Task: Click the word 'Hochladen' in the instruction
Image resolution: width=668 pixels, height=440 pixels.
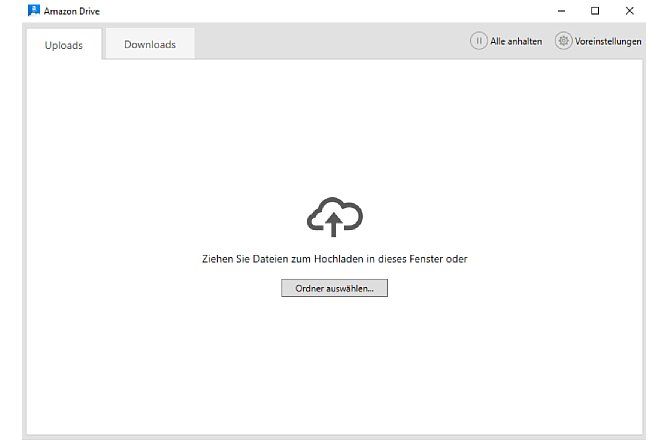Action: coord(338,259)
